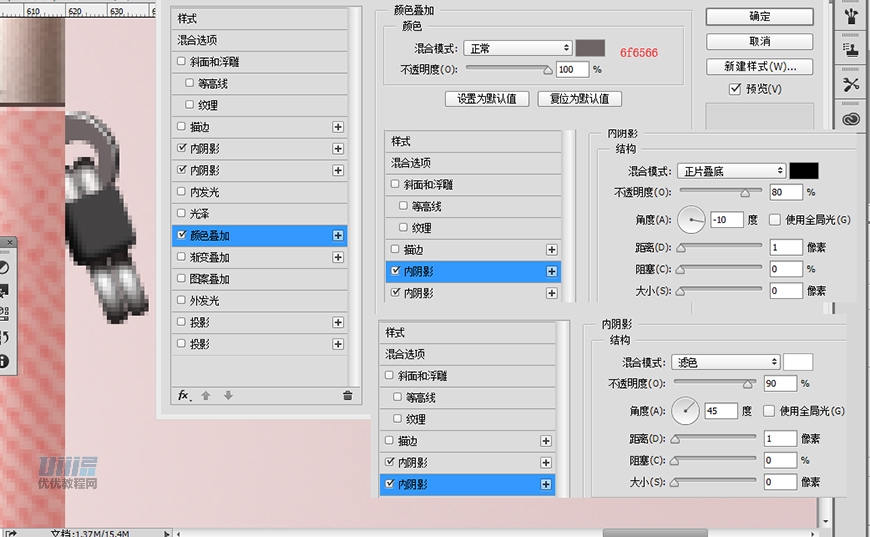Click 不透明度 field showing 90

[780, 383]
